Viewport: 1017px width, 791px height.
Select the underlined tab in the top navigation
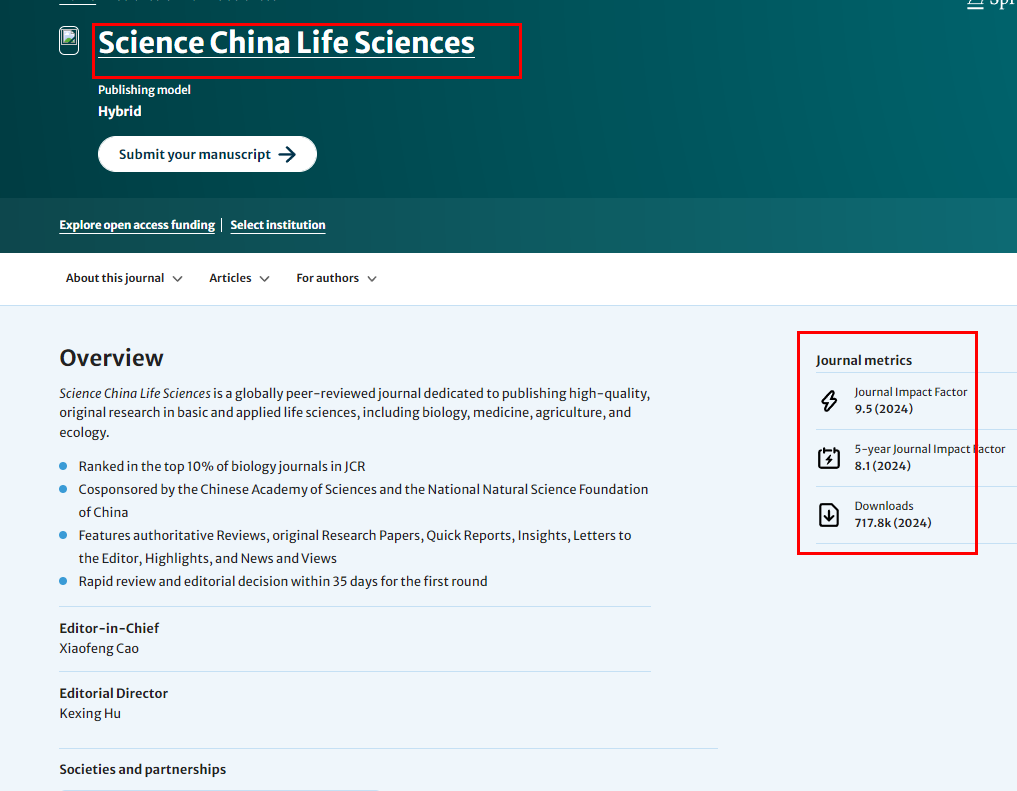tap(76, 4)
